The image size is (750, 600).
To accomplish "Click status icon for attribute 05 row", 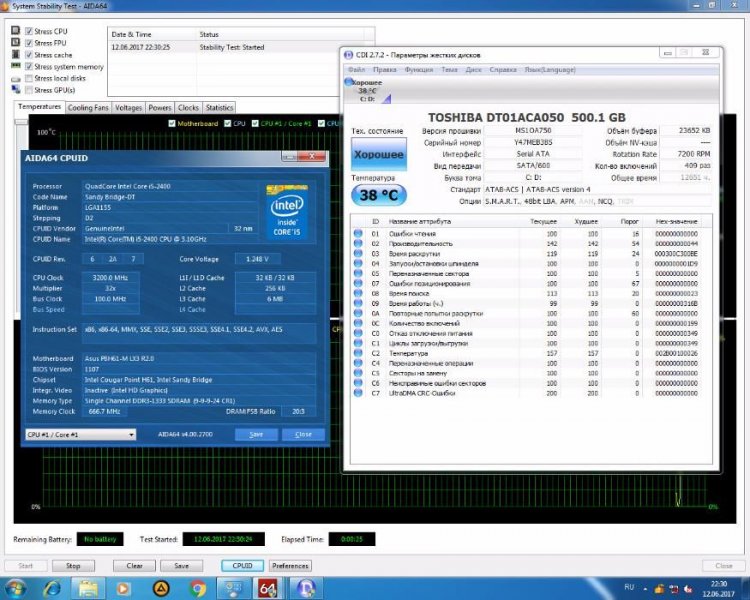I will coord(358,273).
